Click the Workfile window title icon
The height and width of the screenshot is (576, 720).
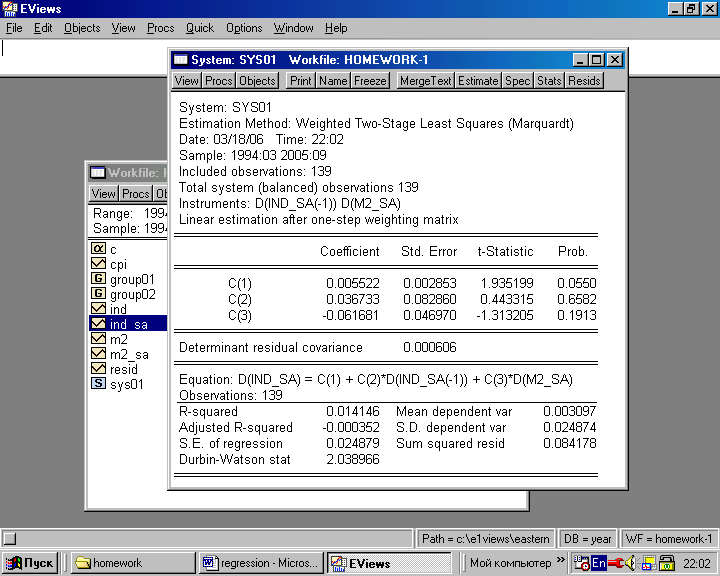coord(97,173)
